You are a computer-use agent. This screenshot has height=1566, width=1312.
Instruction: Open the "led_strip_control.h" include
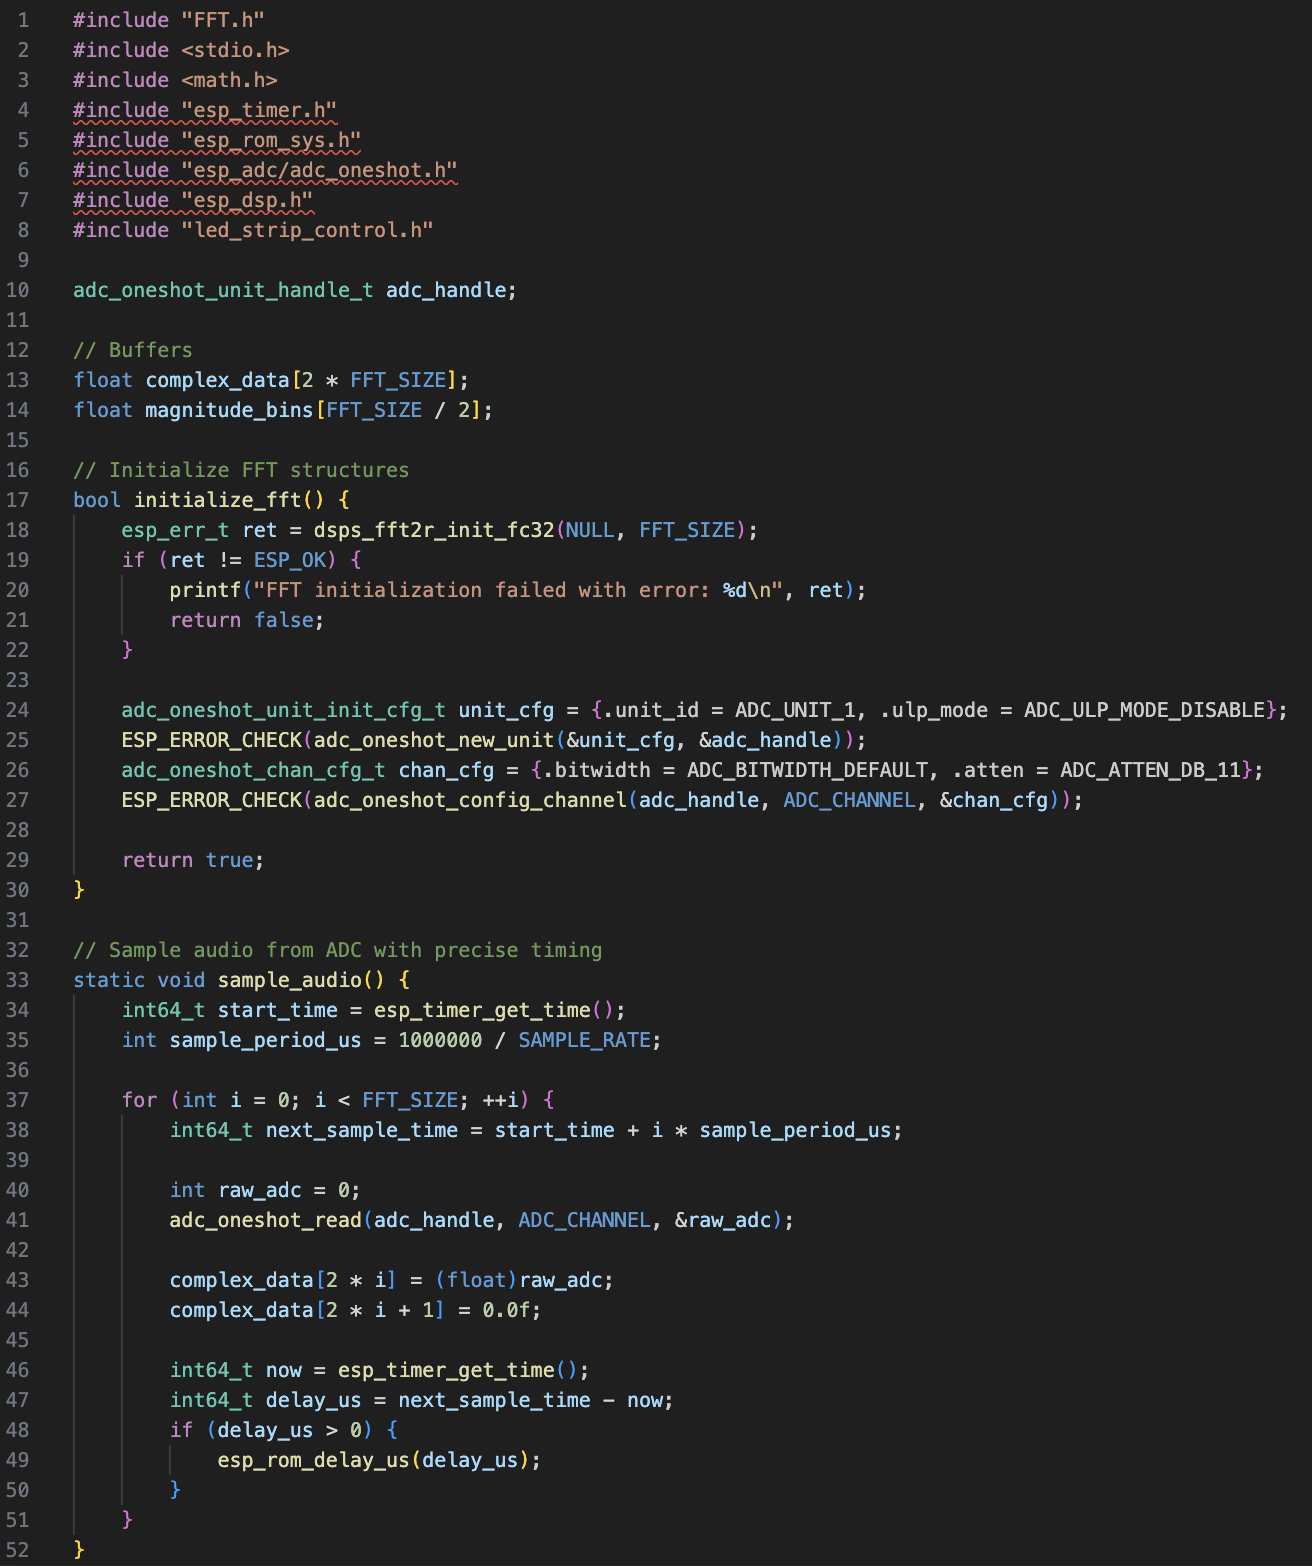pos(307,230)
